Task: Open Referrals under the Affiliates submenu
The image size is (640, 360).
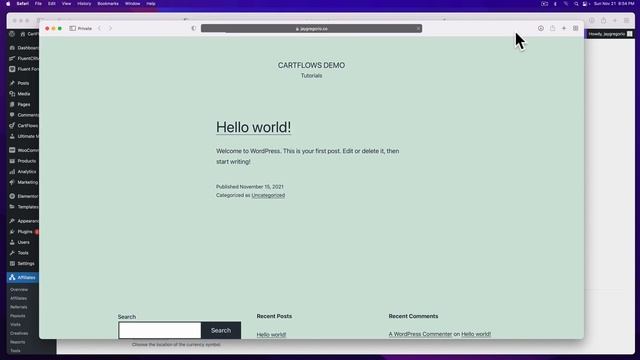Action: point(18,307)
